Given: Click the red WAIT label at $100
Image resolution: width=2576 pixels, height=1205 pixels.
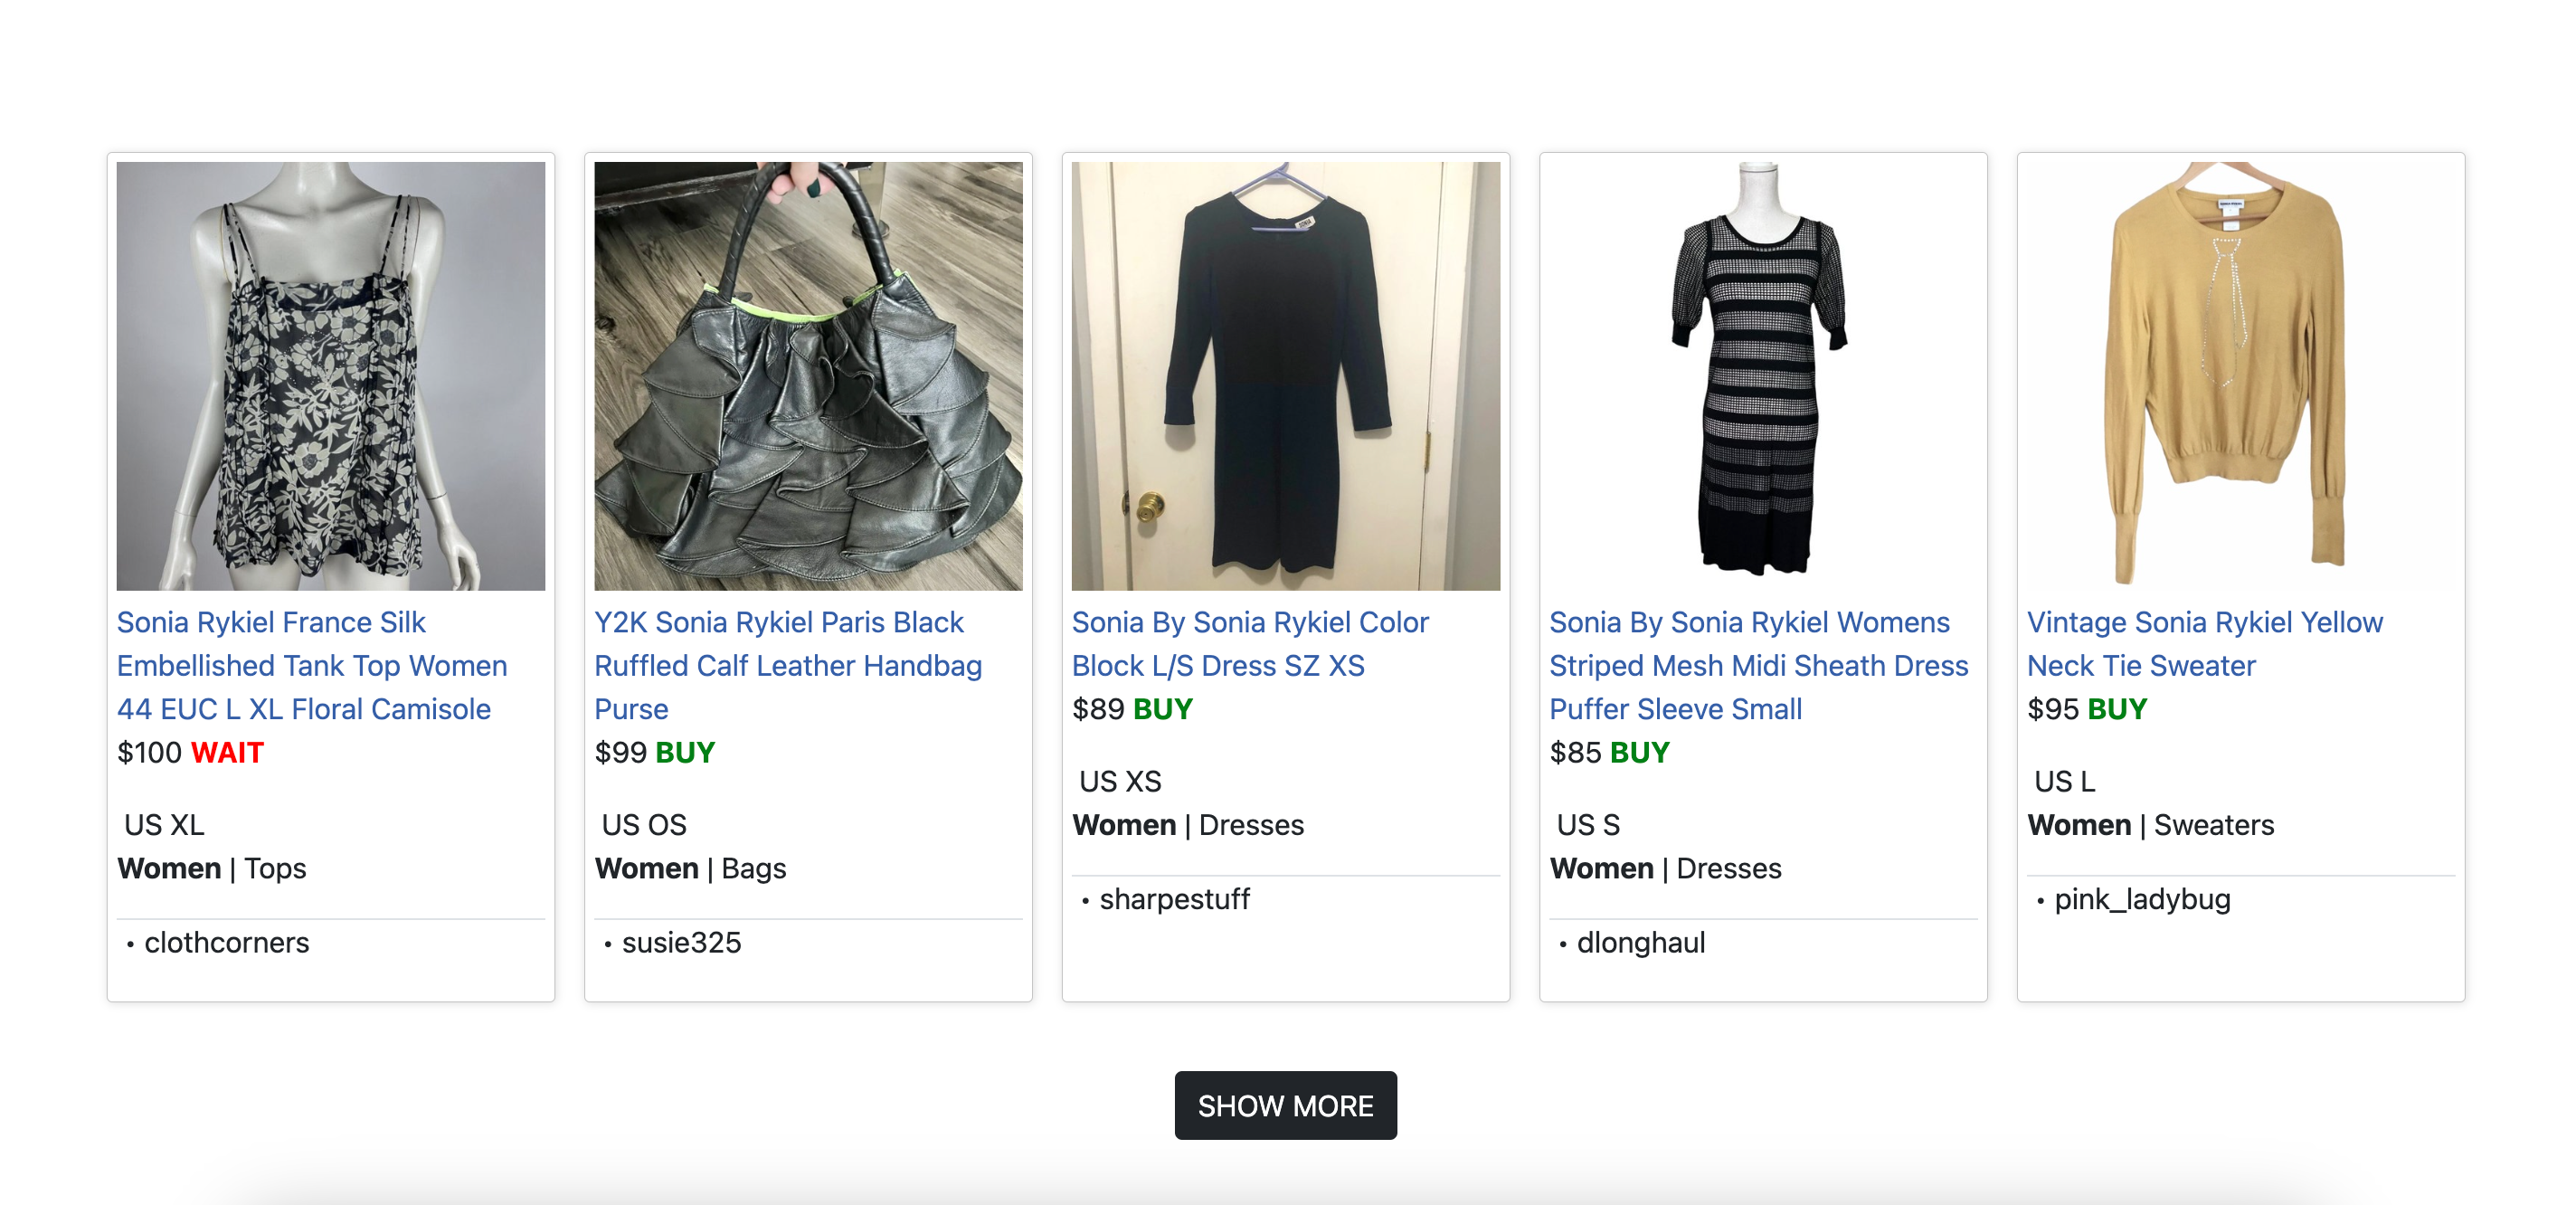Looking at the screenshot, I should (227, 752).
